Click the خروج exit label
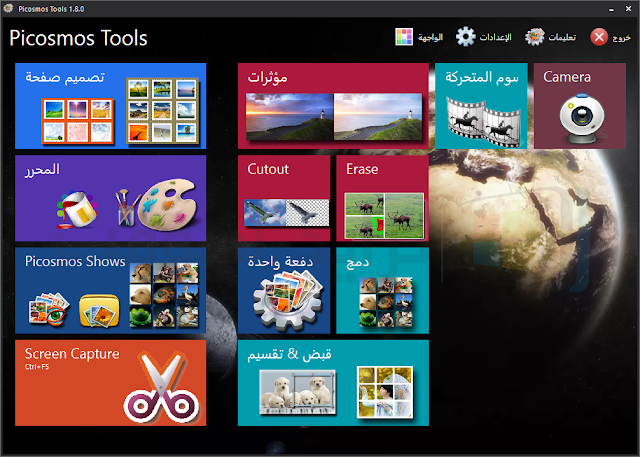 (621, 38)
